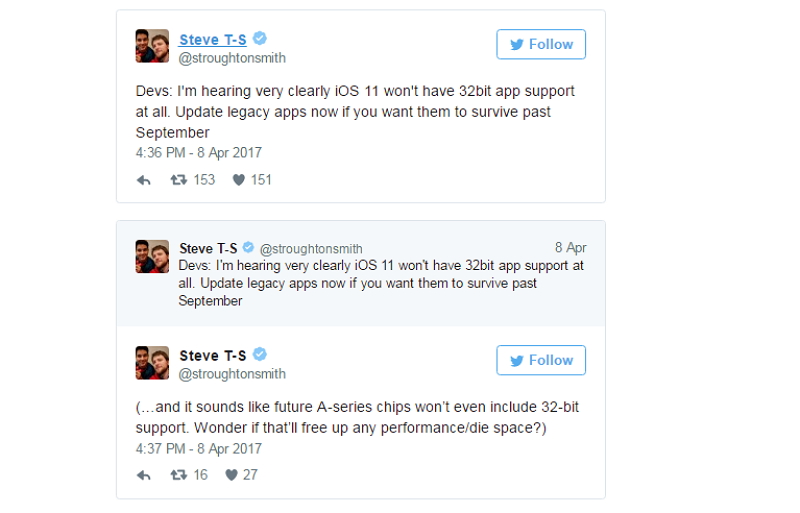Like the tweet with 151 likes
Screen dimensions: 800x513
tap(239, 180)
